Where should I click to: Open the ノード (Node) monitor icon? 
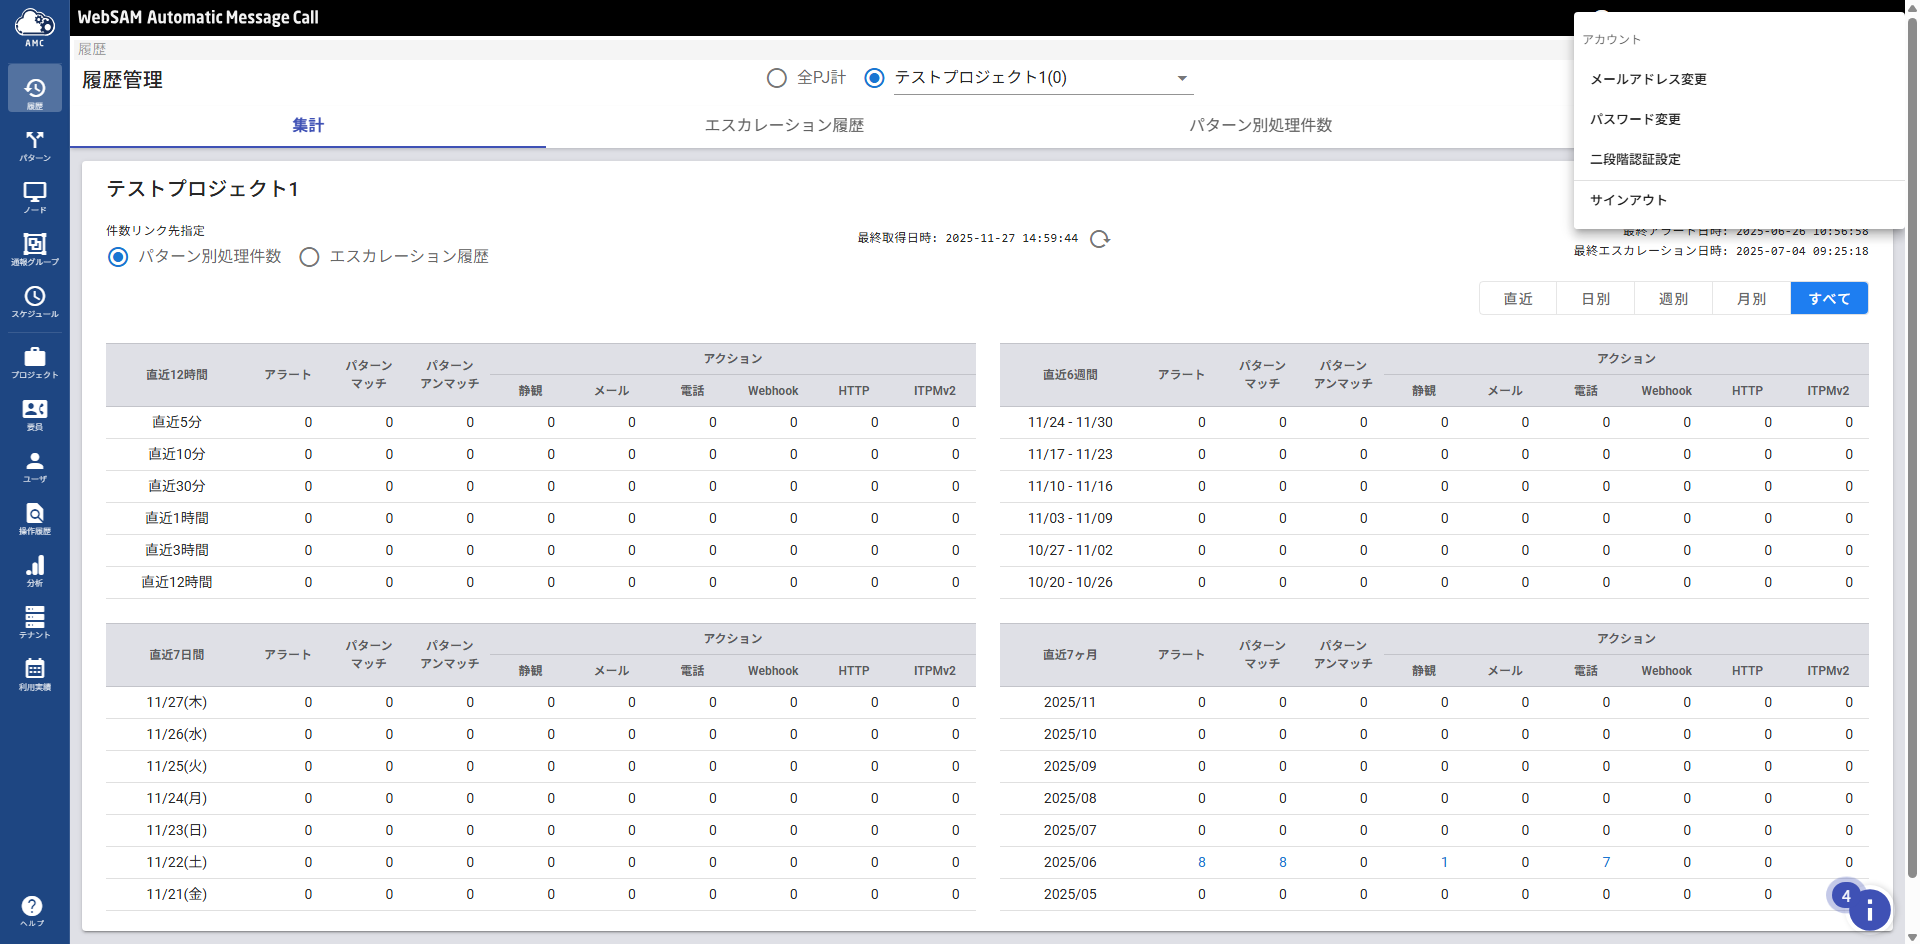tap(35, 196)
